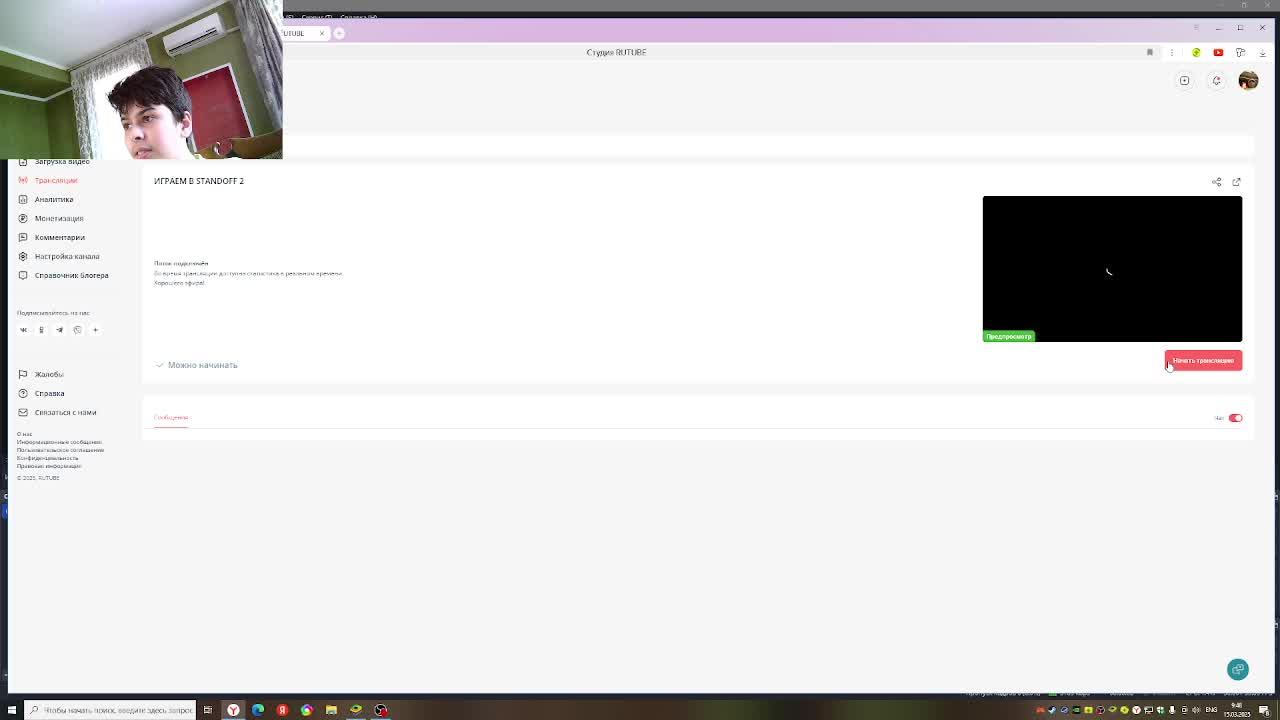1280x720 pixels.
Task: Open the VK social link icon
Action: [x=23, y=330]
